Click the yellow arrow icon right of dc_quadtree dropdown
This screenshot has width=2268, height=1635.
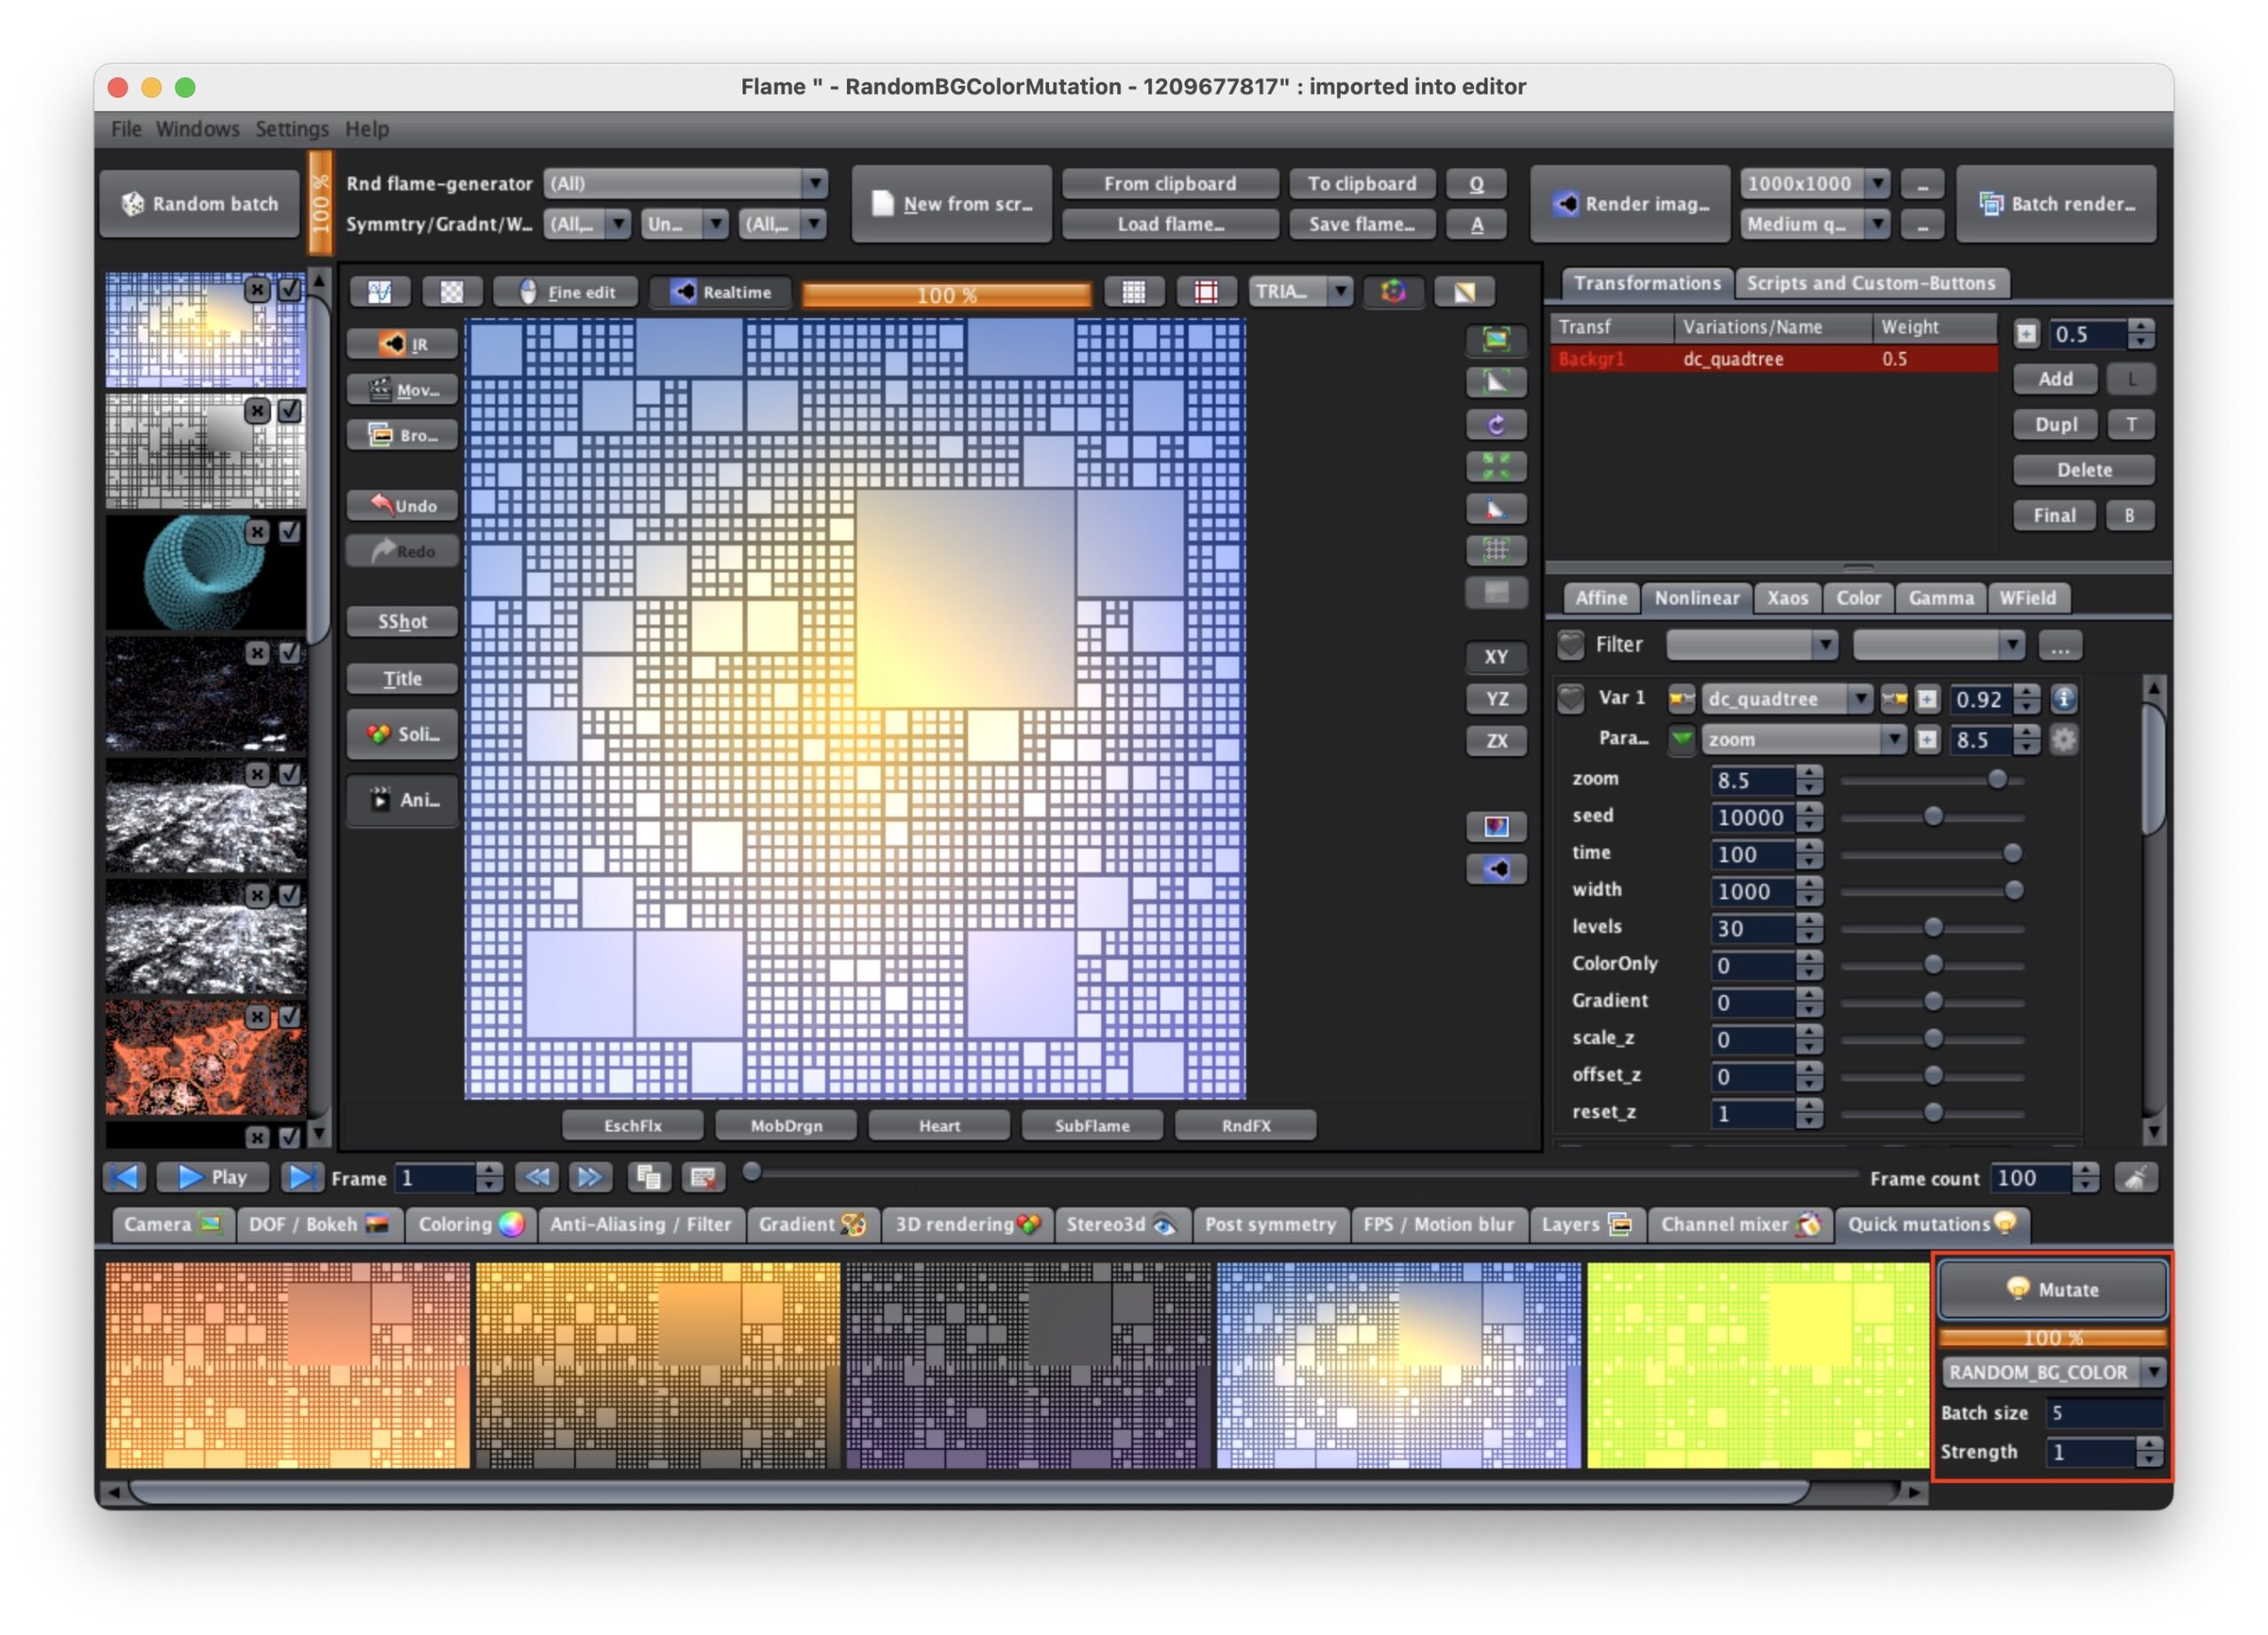1893,698
